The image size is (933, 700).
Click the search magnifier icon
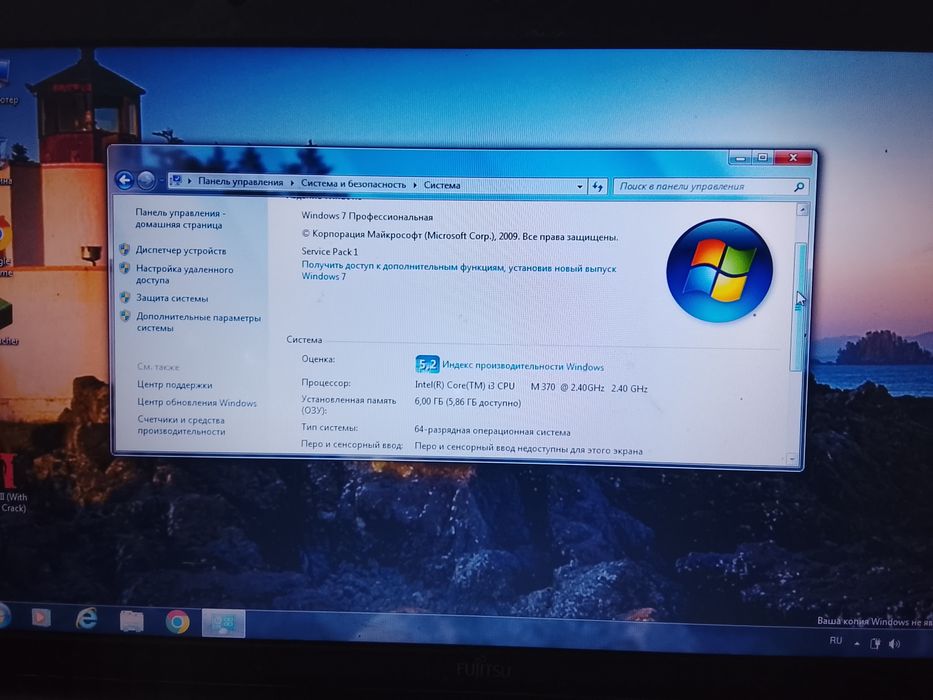pos(799,187)
